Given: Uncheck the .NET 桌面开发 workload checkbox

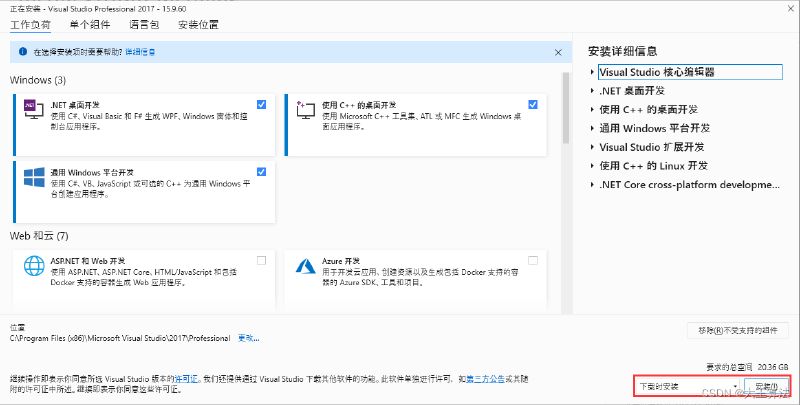Looking at the screenshot, I should [x=261, y=105].
